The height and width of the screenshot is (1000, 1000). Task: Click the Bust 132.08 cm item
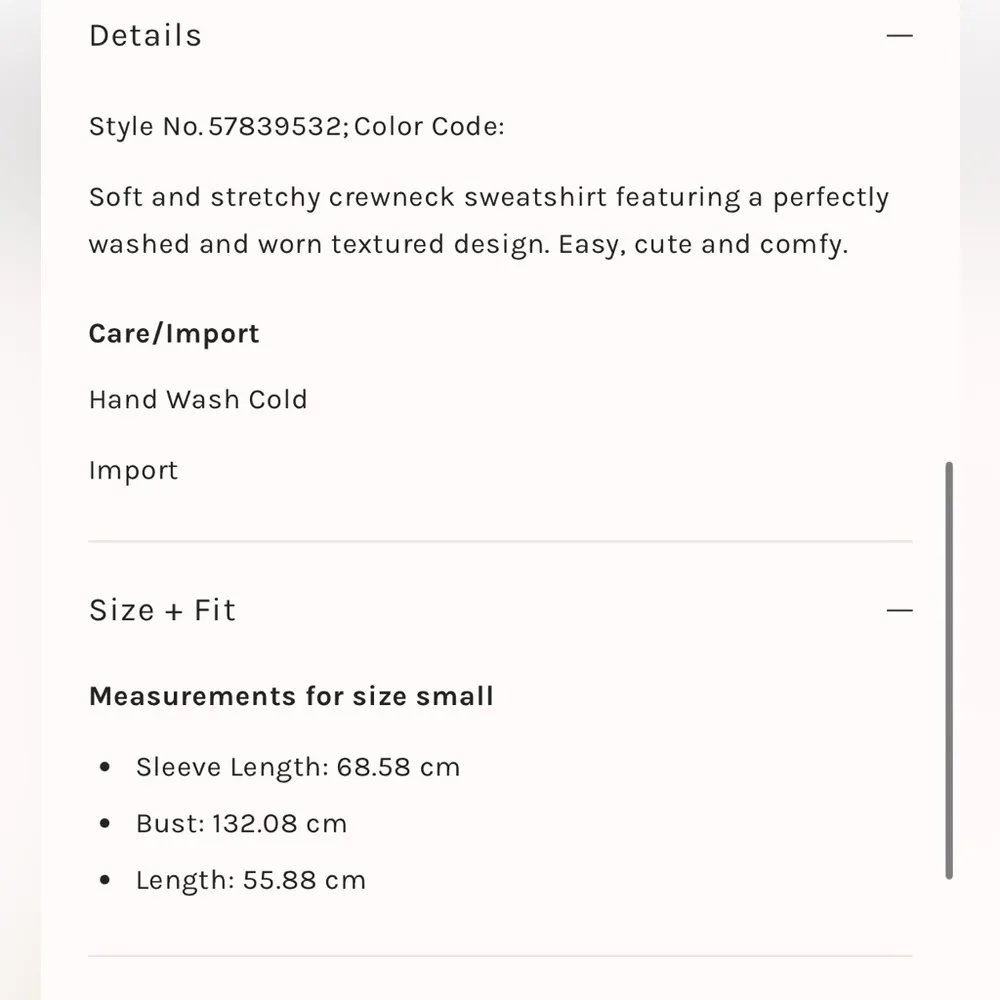[x=241, y=824]
